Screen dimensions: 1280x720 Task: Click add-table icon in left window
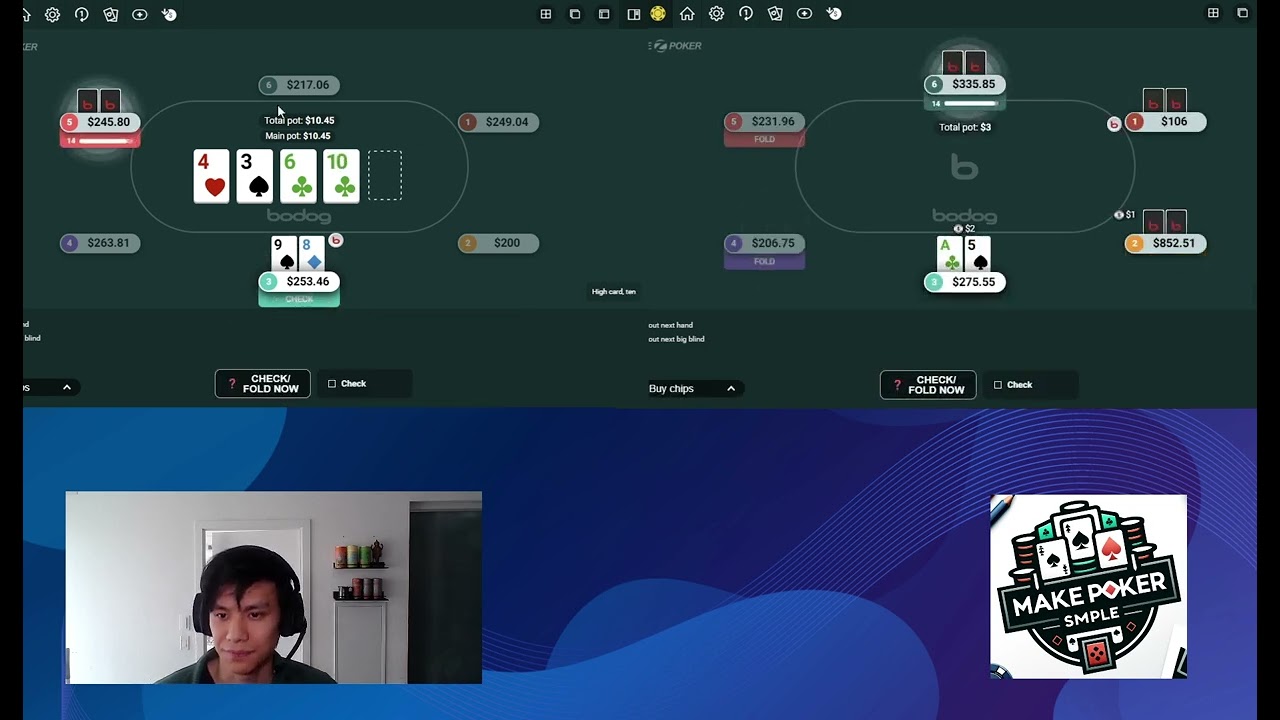[x=140, y=14]
